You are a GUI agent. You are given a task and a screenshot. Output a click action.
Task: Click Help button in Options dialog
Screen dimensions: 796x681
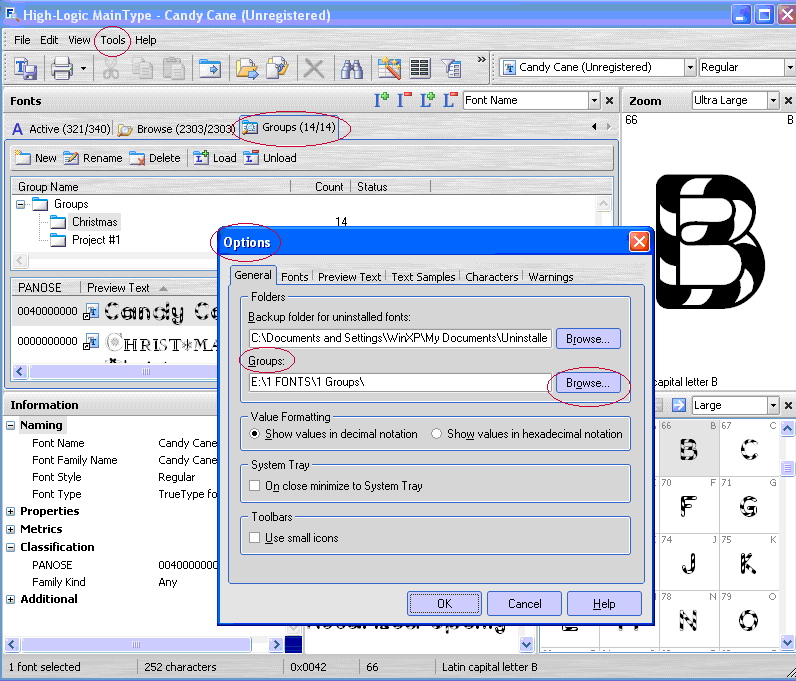point(604,603)
